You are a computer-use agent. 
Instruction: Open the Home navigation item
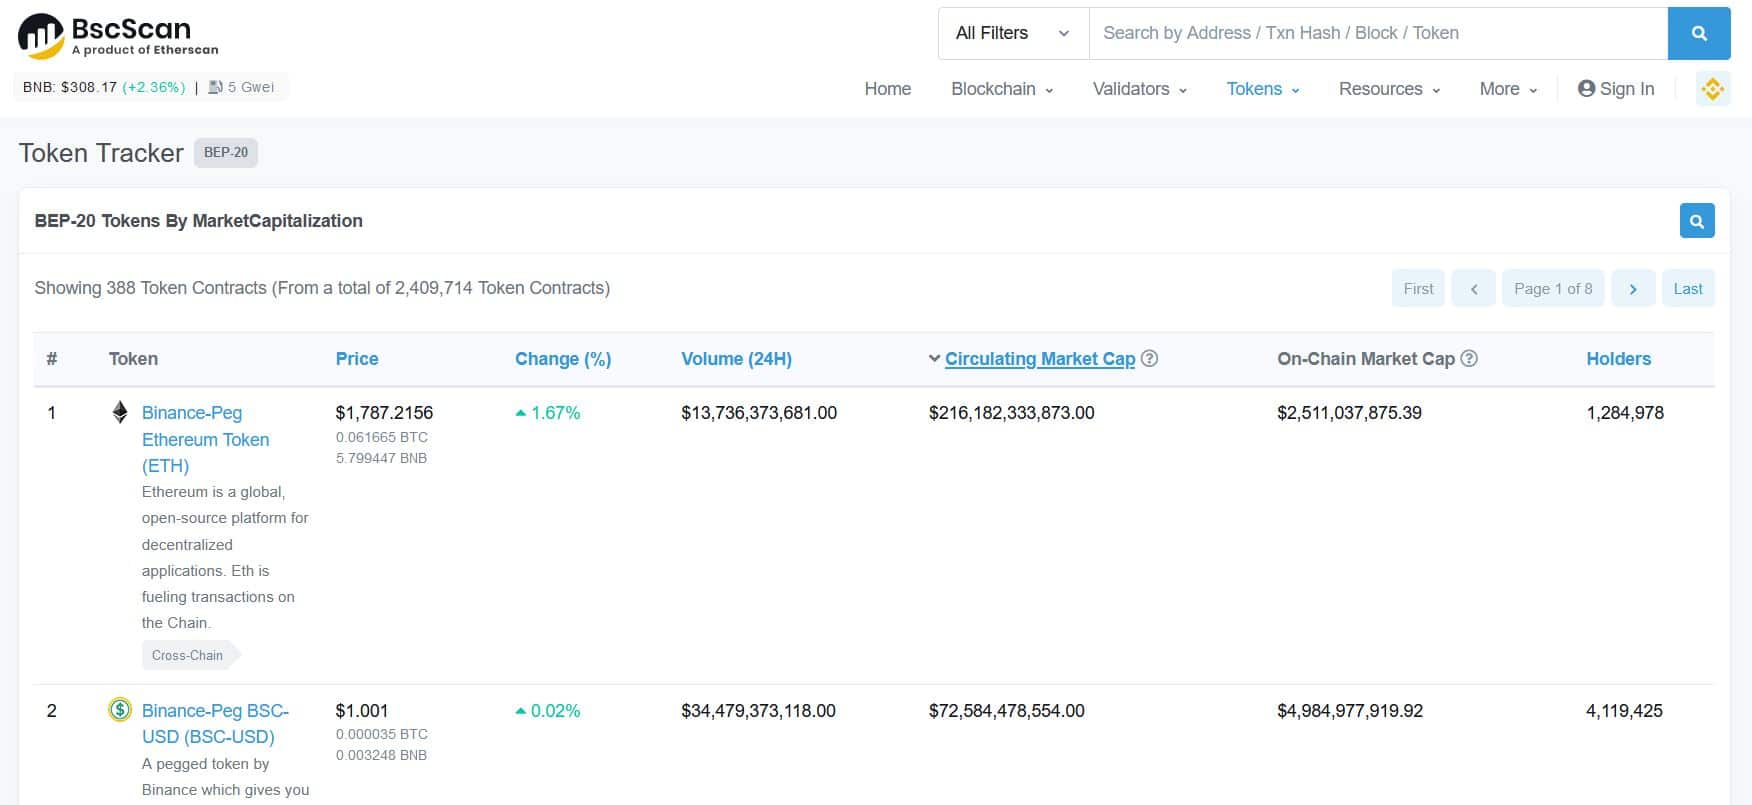888,89
